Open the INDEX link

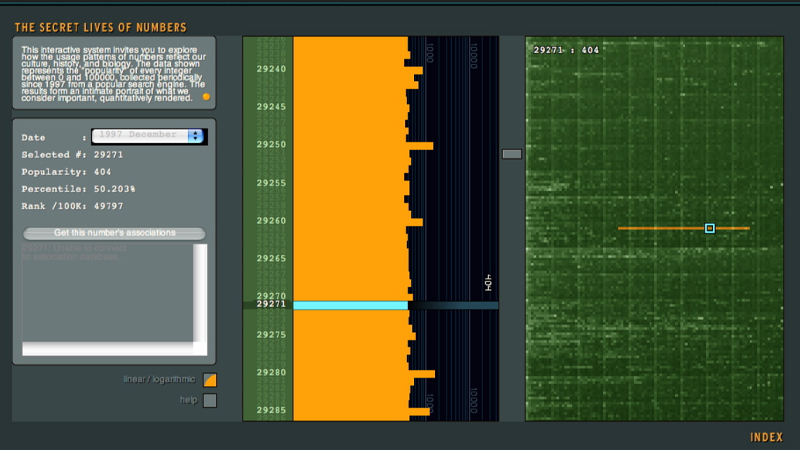point(765,437)
